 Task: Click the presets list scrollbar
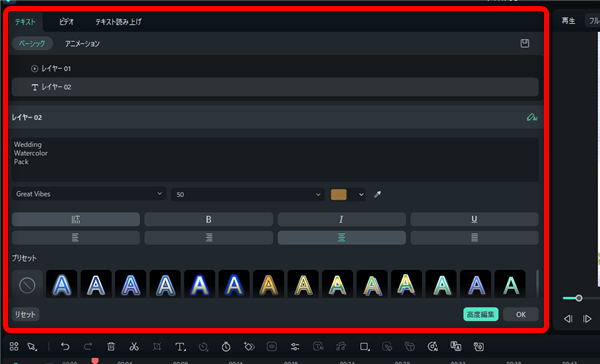537,284
